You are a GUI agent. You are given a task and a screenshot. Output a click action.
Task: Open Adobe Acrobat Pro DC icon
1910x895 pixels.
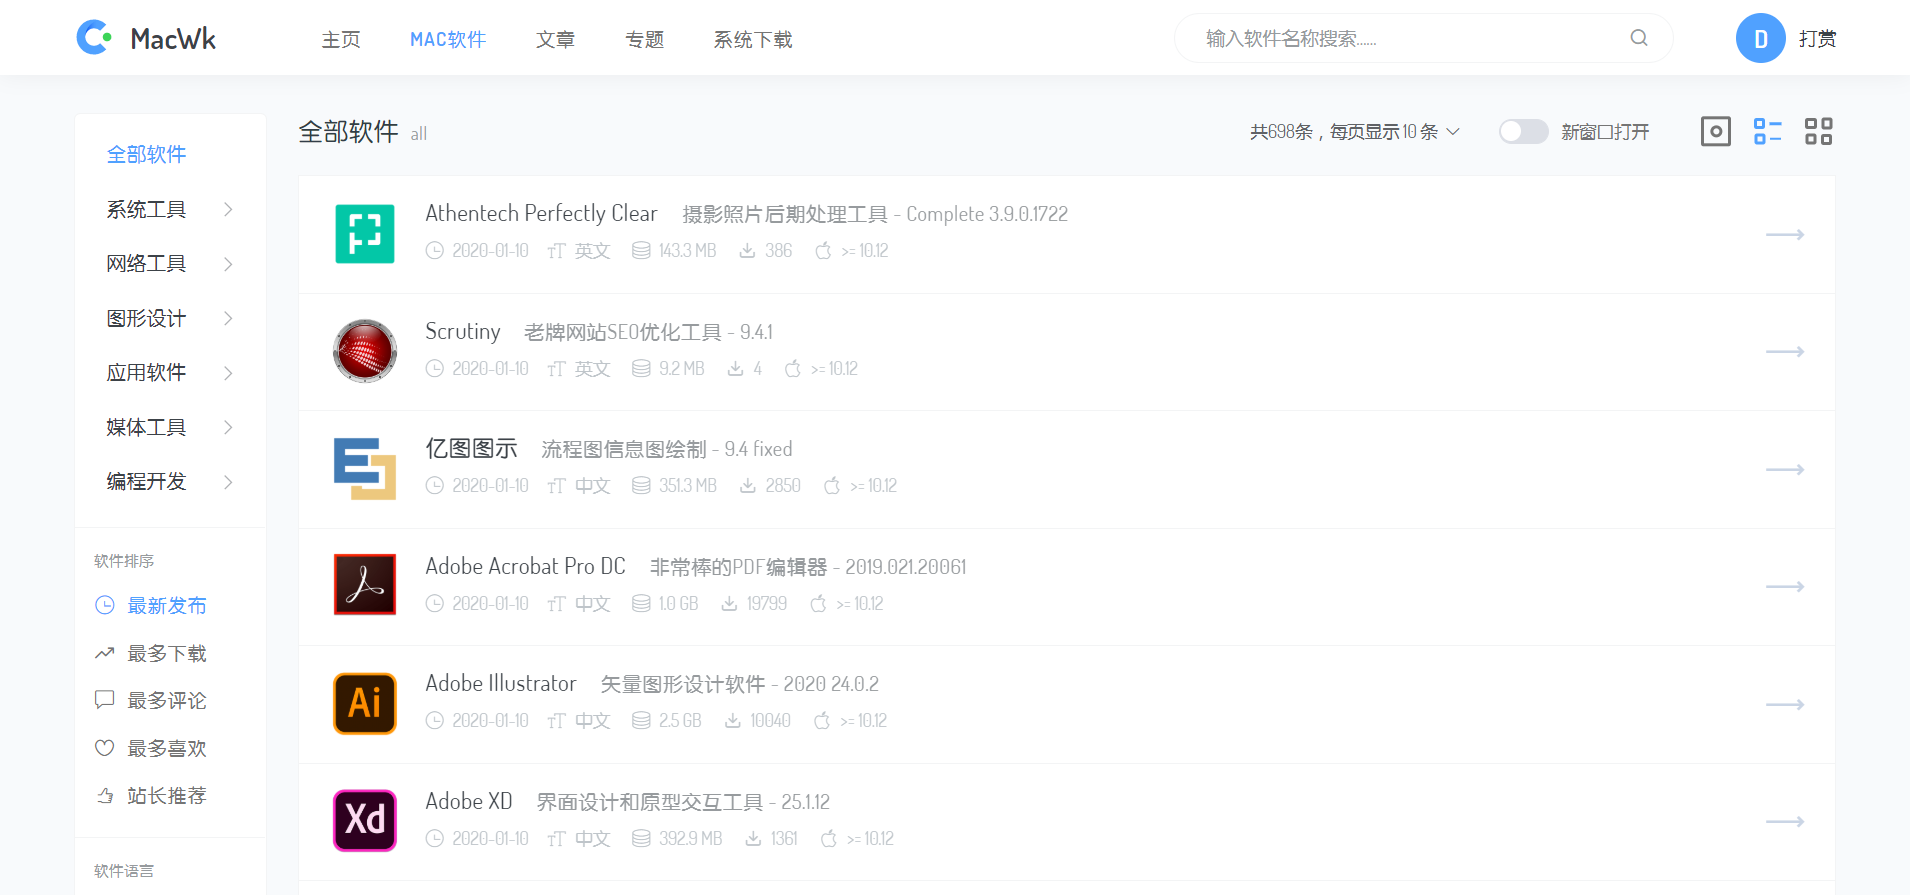(365, 584)
